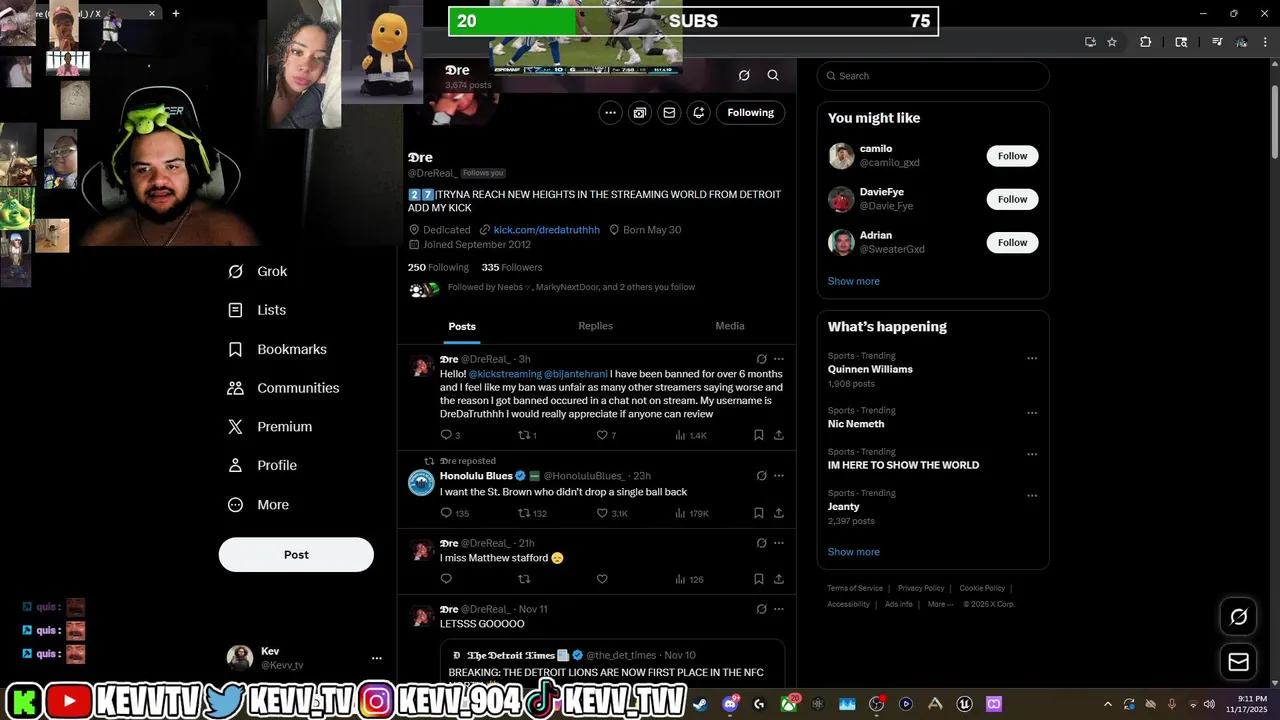View Dre's 335 Followers list

point(512,267)
